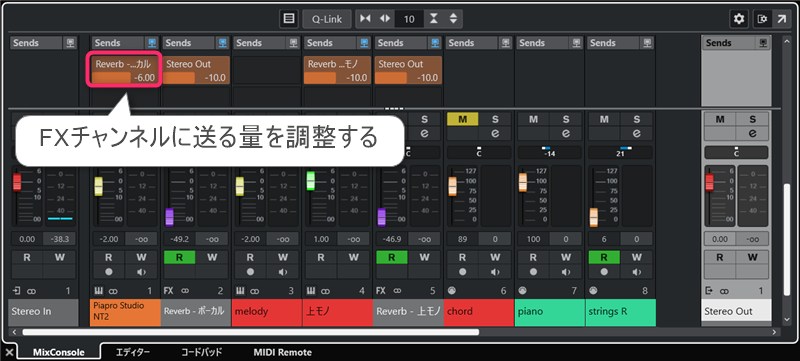Click empty send slot on melody channel
The height and width of the screenshot is (361, 800).
click(x=266, y=70)
